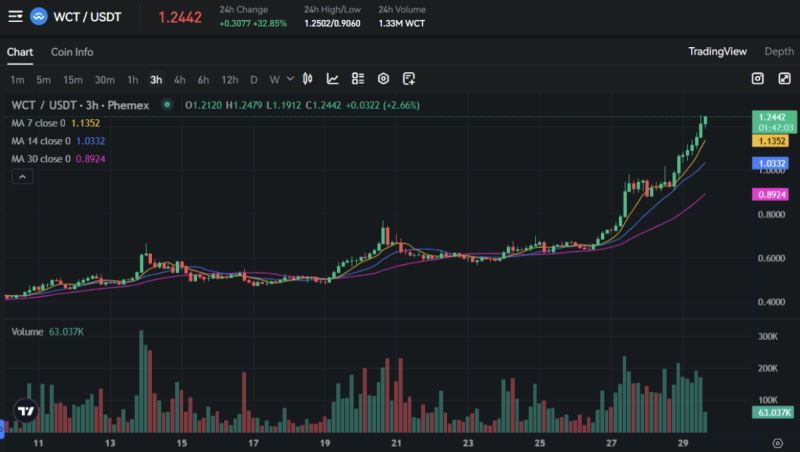Screen dimensions: 800x452
Task: Select the Chart tab
Action: (20, 52)
